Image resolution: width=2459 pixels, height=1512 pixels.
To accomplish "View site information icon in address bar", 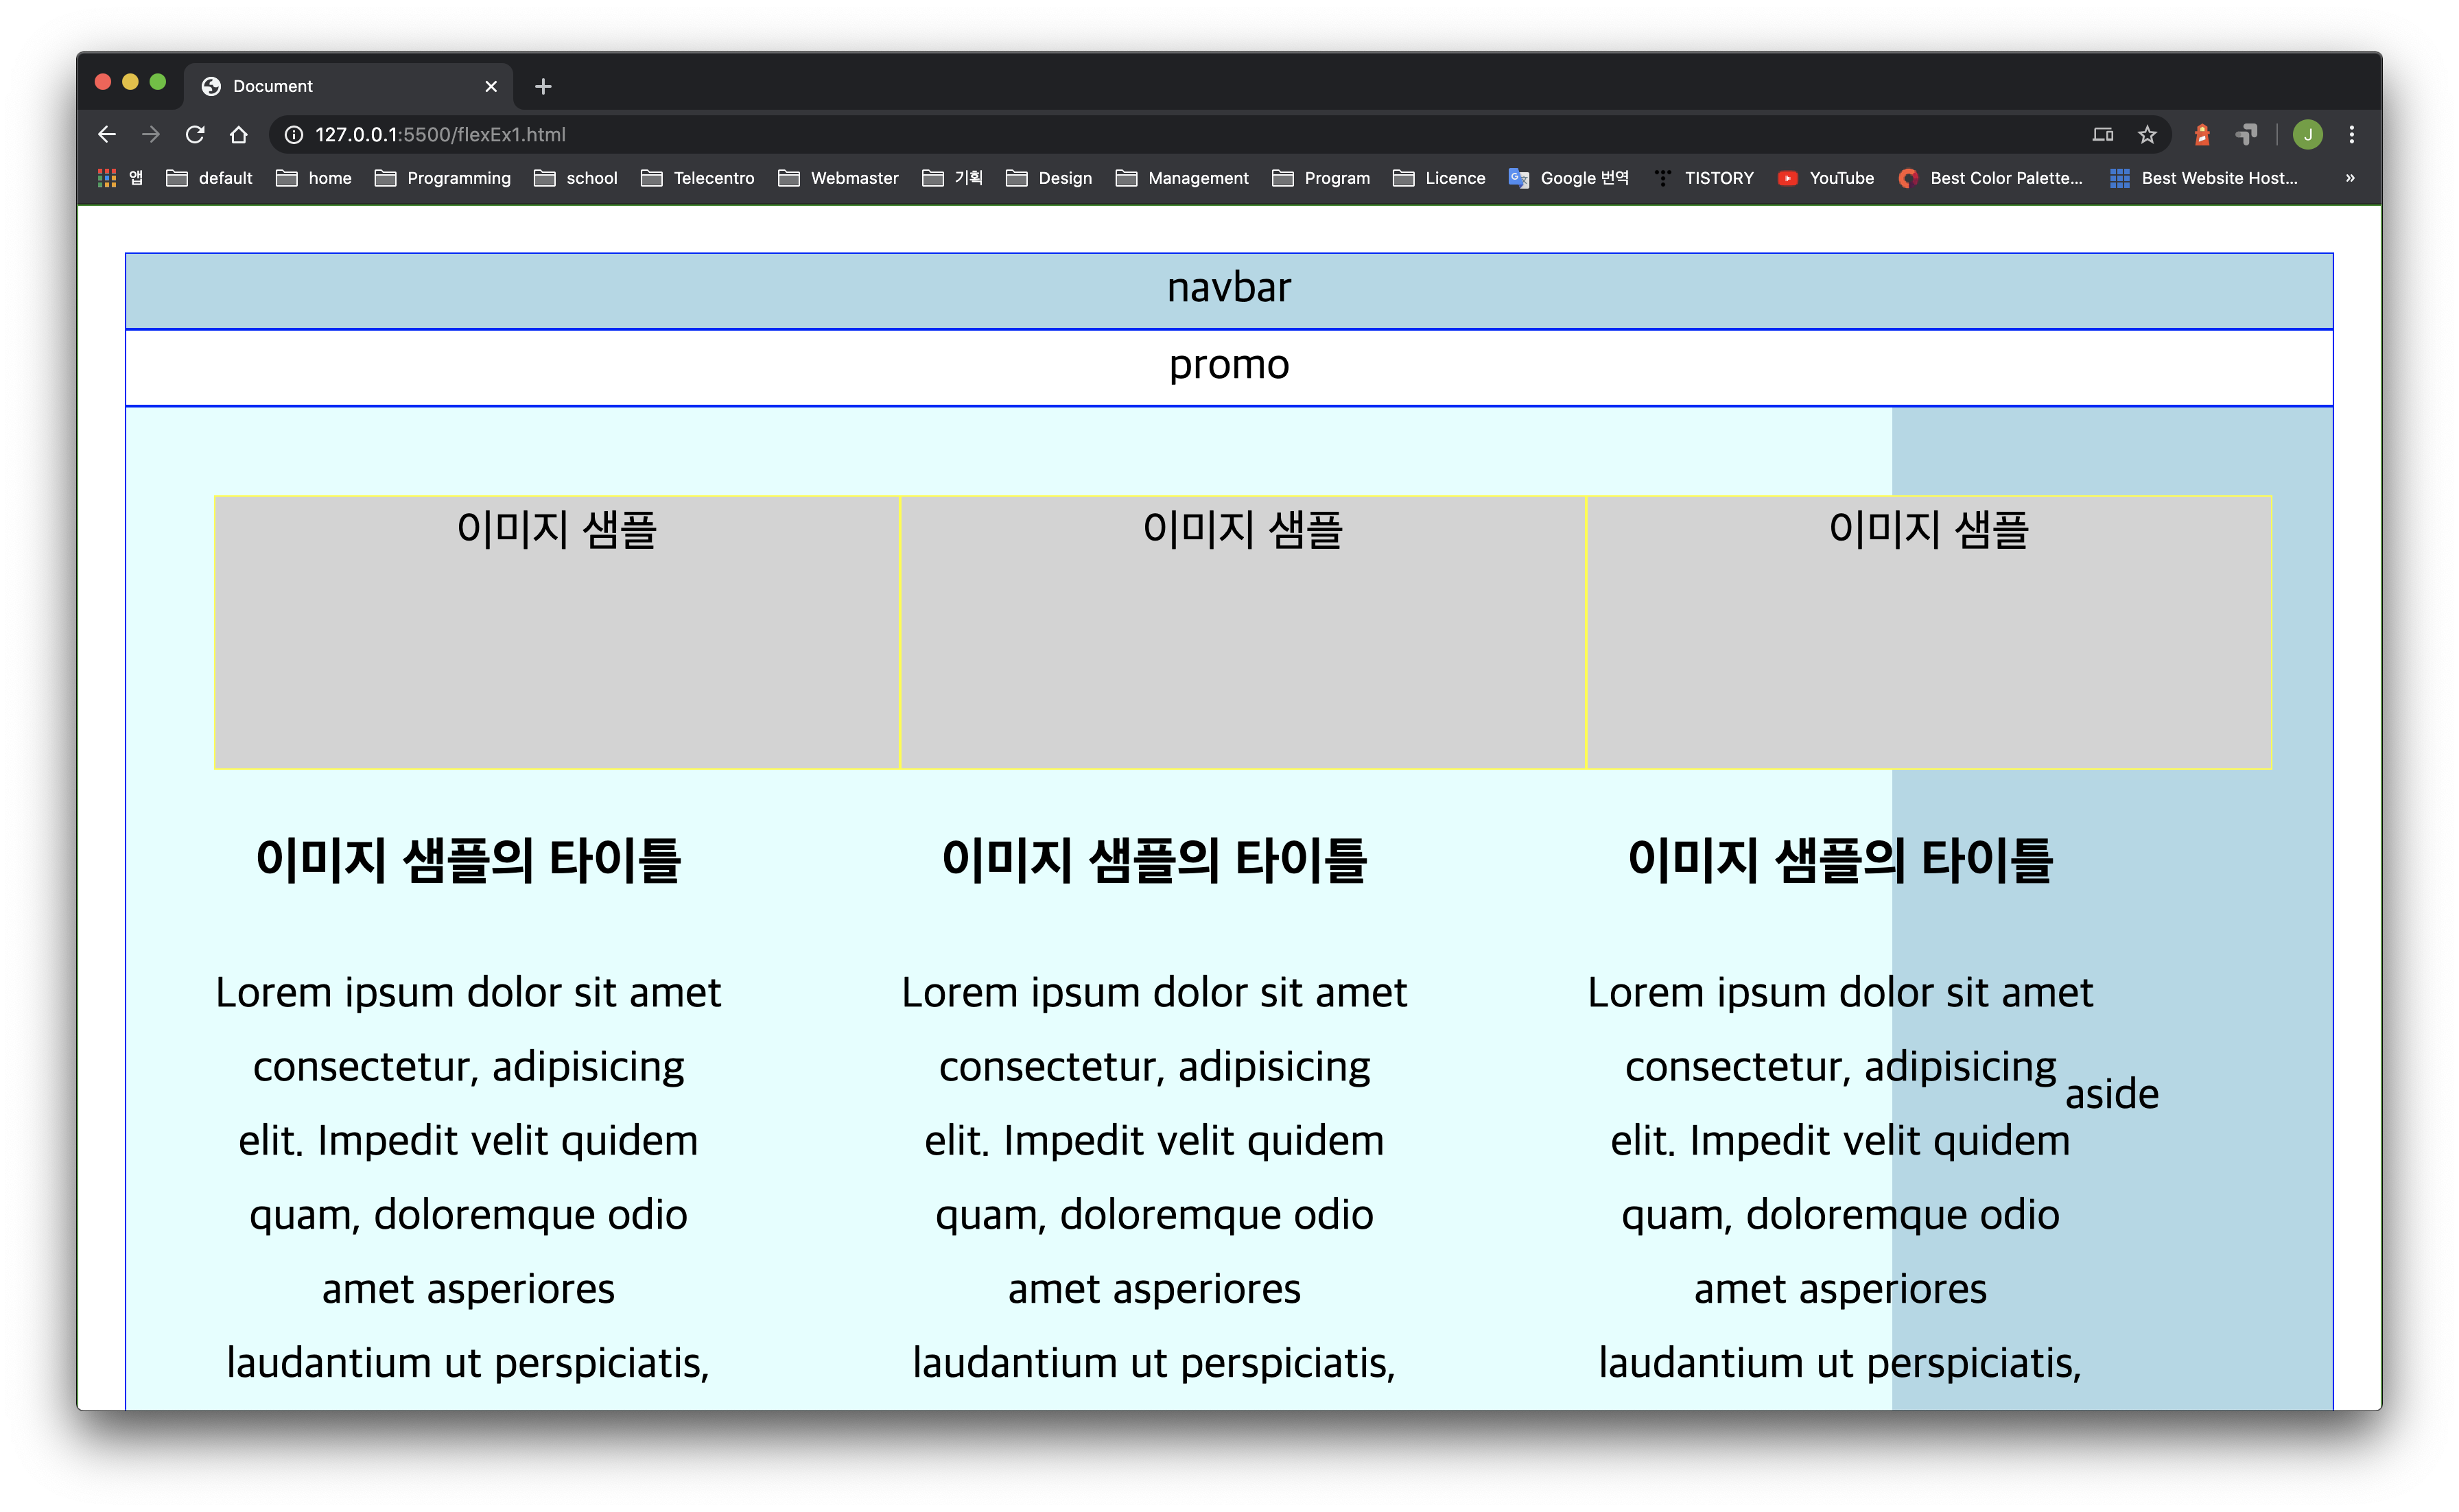I will coord(294,134).
